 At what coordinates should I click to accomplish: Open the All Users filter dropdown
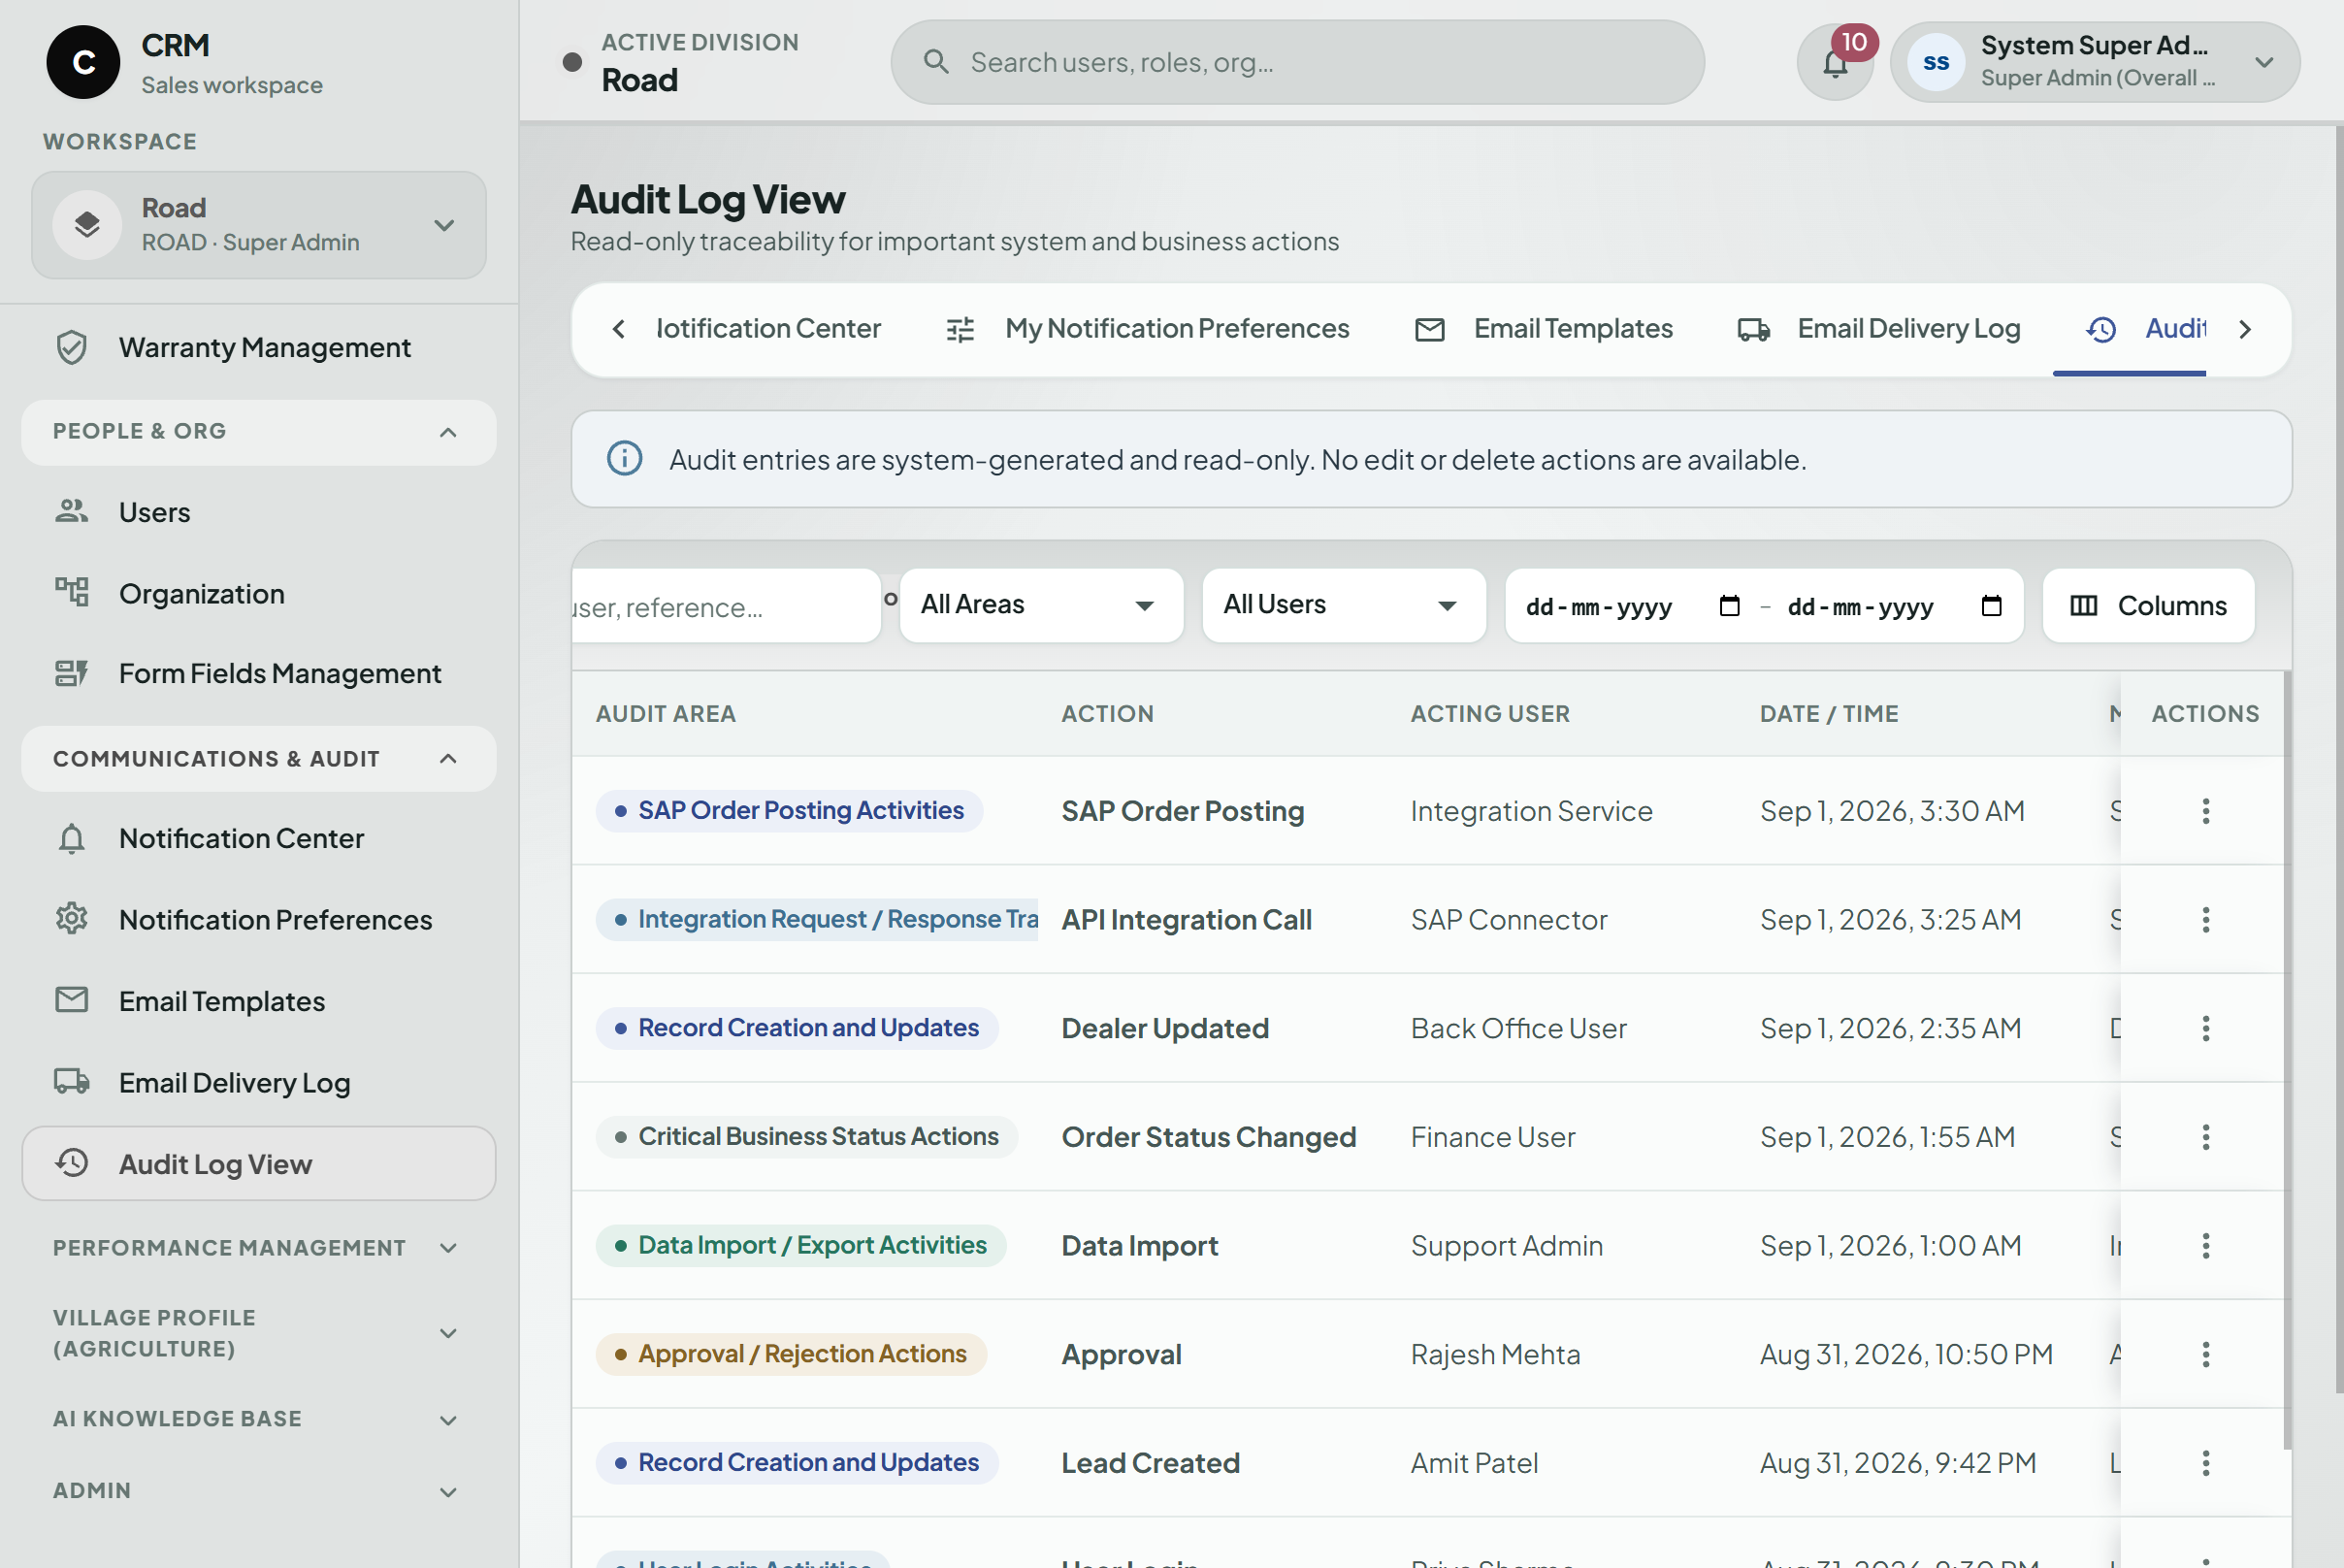point(1343,605)
